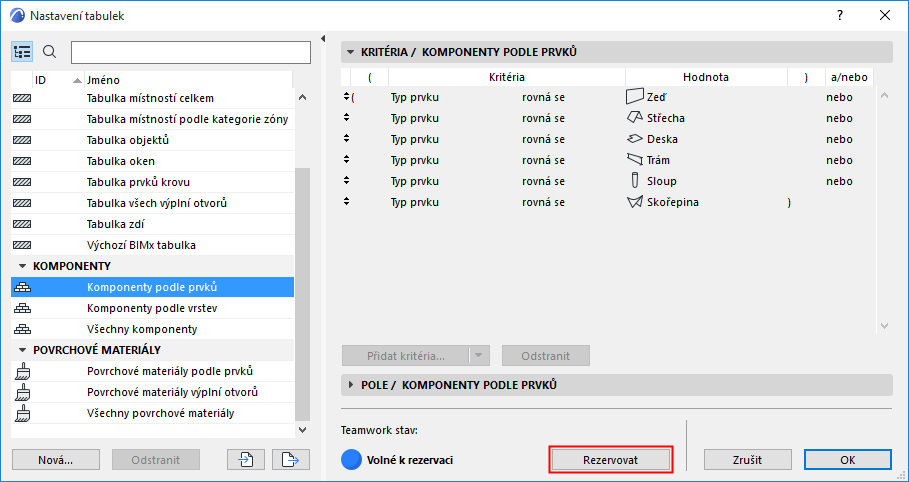Image resolution: width=909 pixels, height=482 pixels.
Task: Toggle the tree view mode icon
Action: pos(23,52)
